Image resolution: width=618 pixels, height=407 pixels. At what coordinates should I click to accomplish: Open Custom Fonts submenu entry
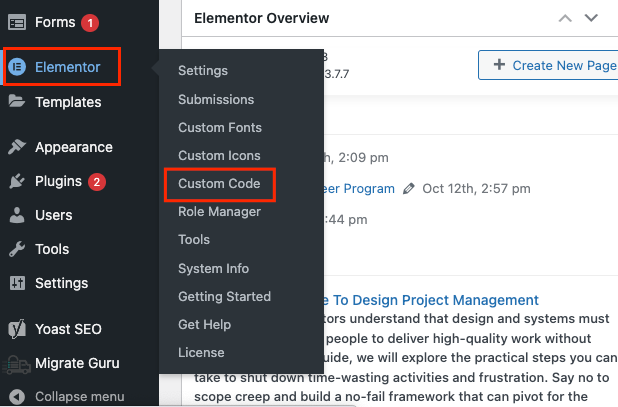point(220,128)
